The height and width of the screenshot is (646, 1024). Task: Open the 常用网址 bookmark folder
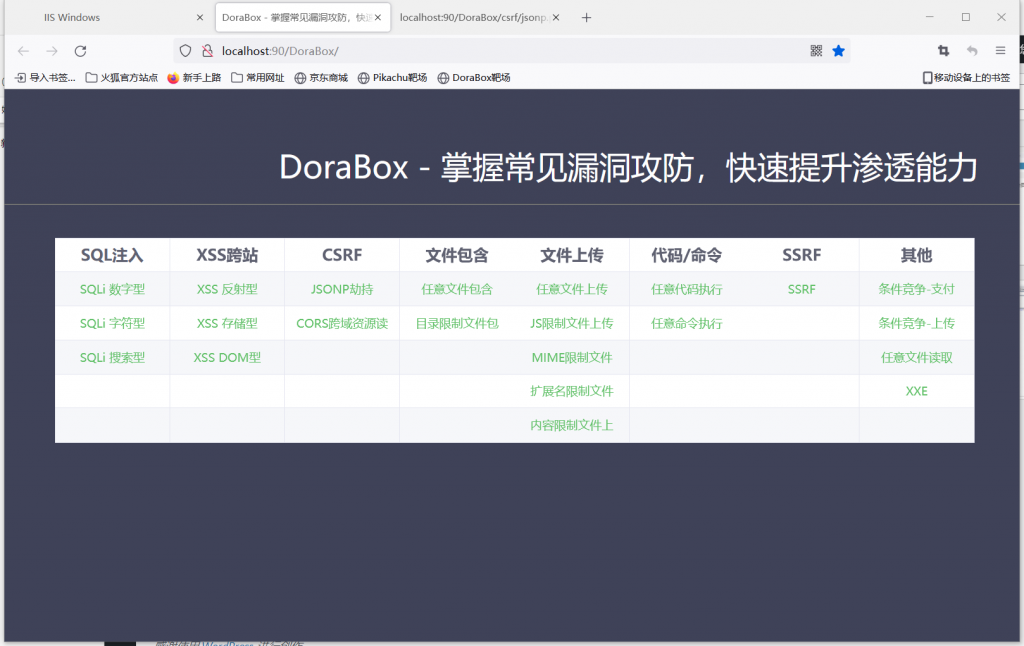(x=257, y=78)
